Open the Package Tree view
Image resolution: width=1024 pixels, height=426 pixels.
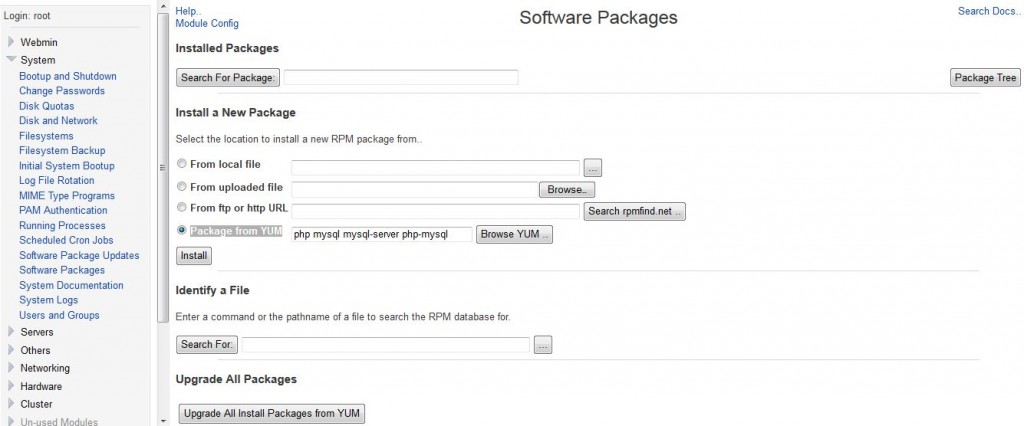pos(985,78)
